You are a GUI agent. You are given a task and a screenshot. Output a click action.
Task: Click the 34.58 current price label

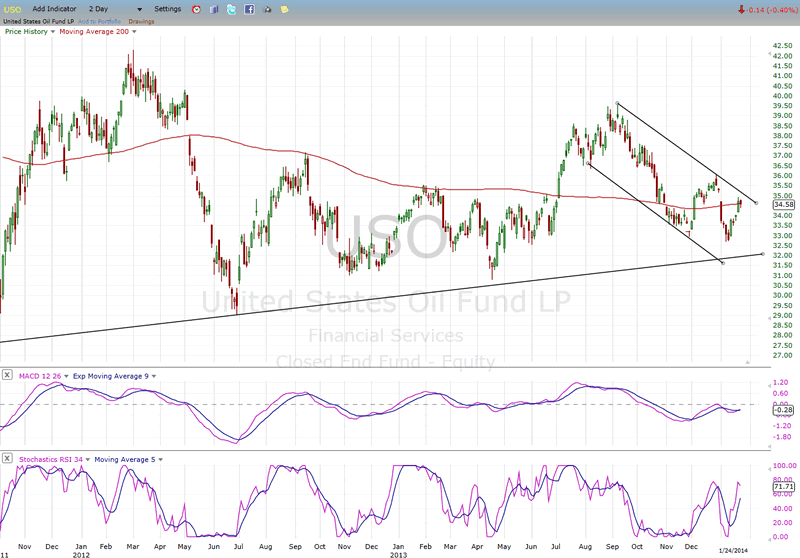784,205
